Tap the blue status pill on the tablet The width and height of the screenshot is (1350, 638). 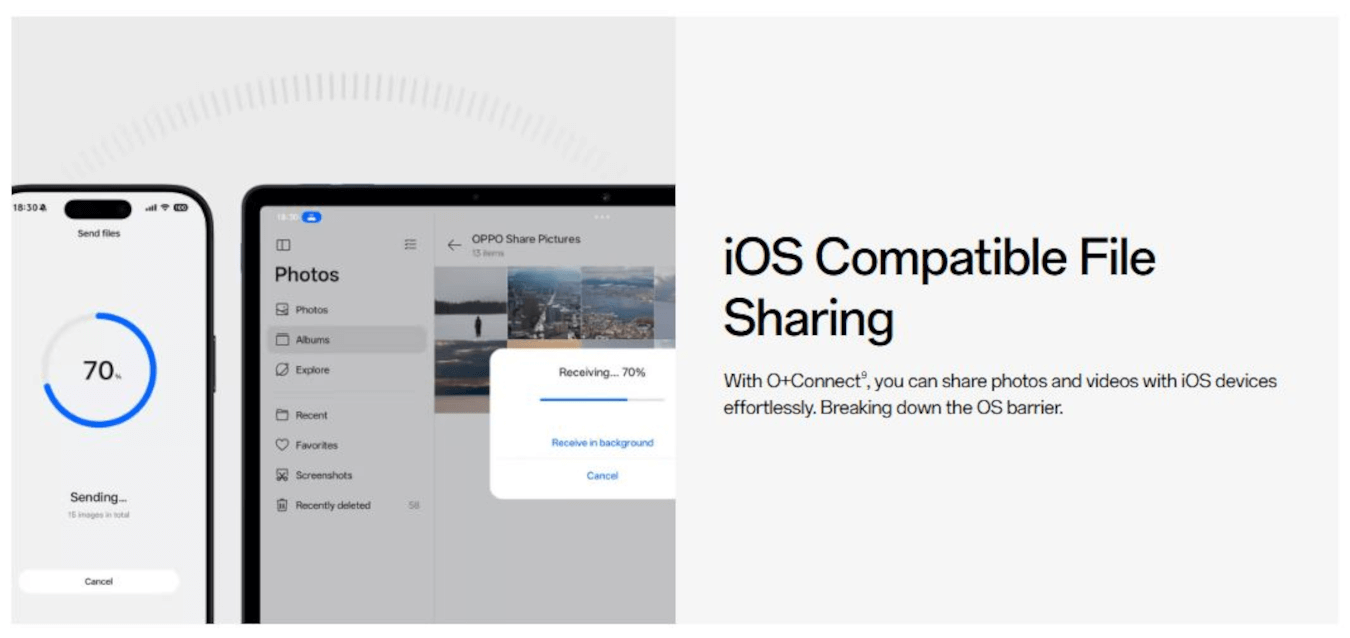(311, 216)
